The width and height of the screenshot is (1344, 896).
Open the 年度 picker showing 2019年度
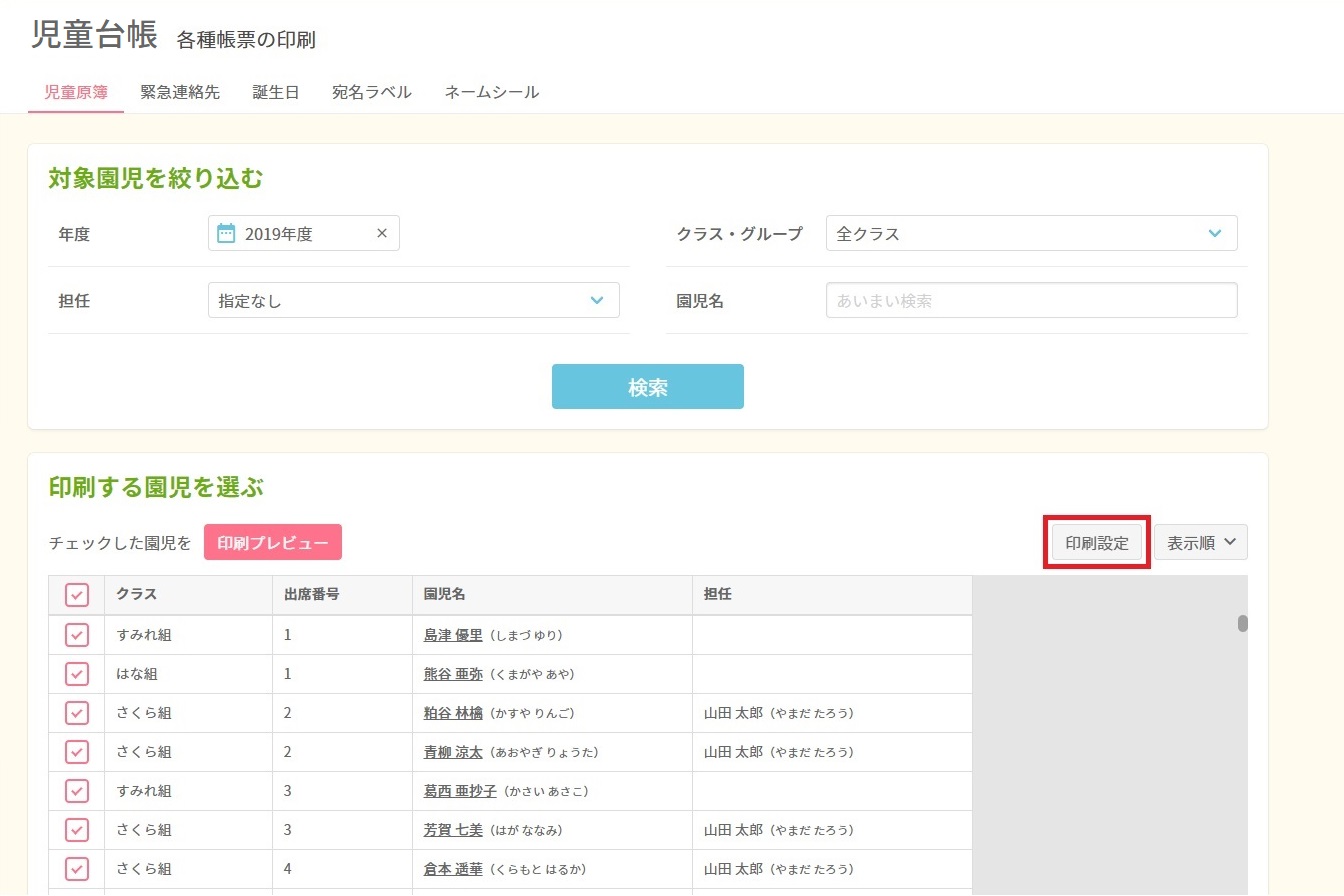(x=304, y=234)
